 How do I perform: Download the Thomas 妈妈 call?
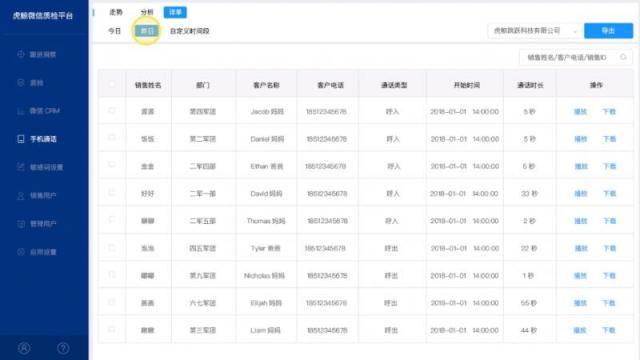pyautogui.click(x=609, y=221)
